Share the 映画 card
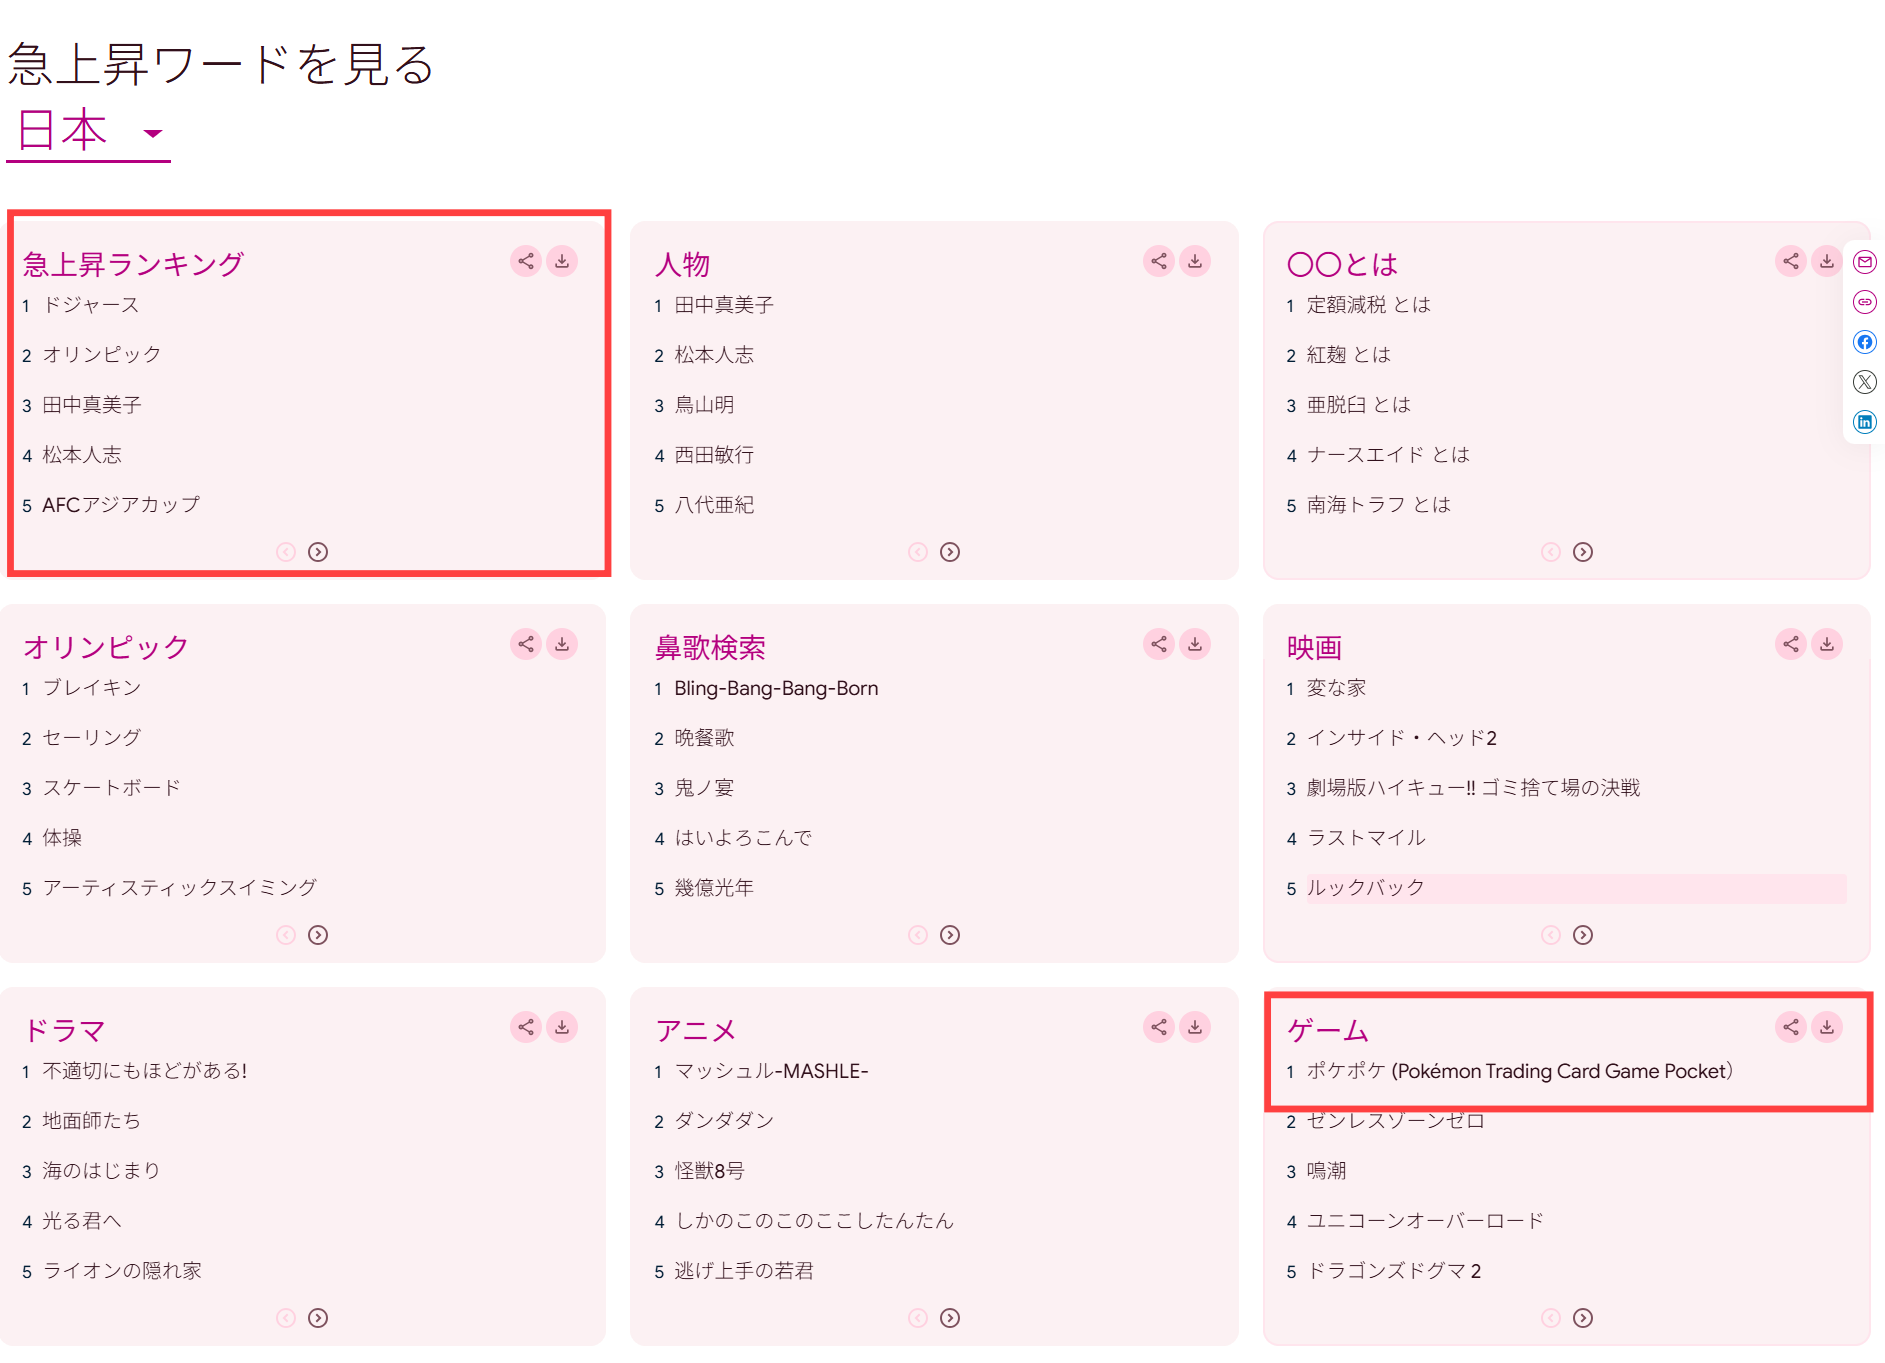The width and height of the screenshot is (1885, 1363). [1791, 644]
